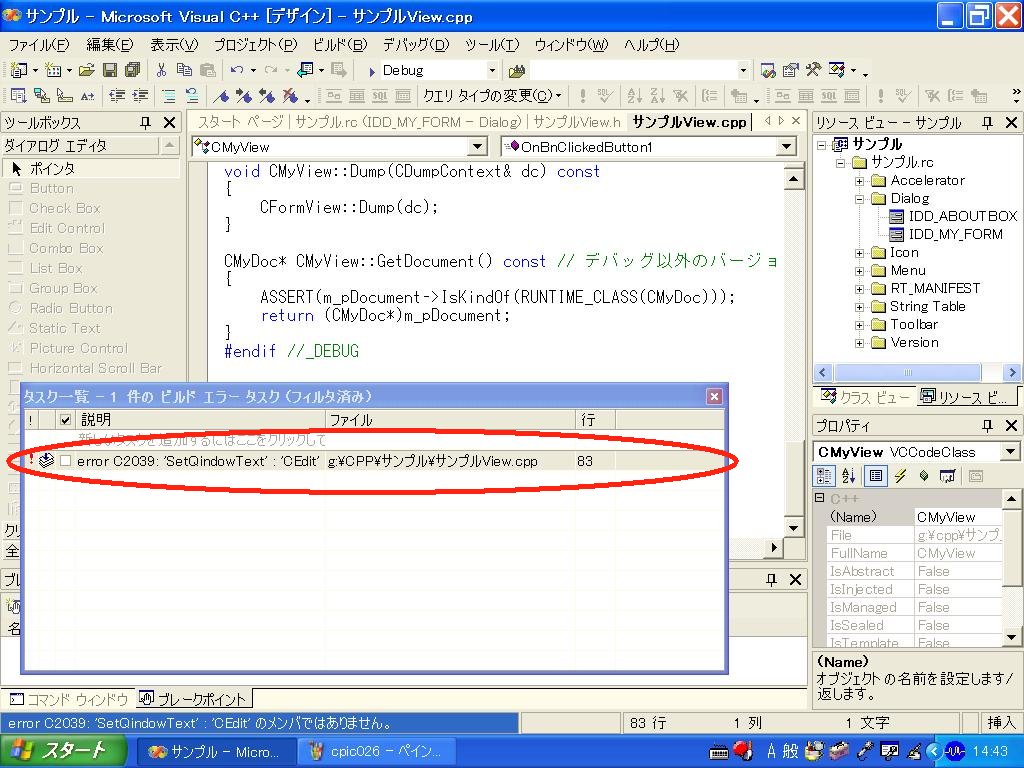Select the IDD_ABOUTBOX dialog resource
Image resolution: width=1024 pixels, height=768 pixels.
click(x=963, y=216)
